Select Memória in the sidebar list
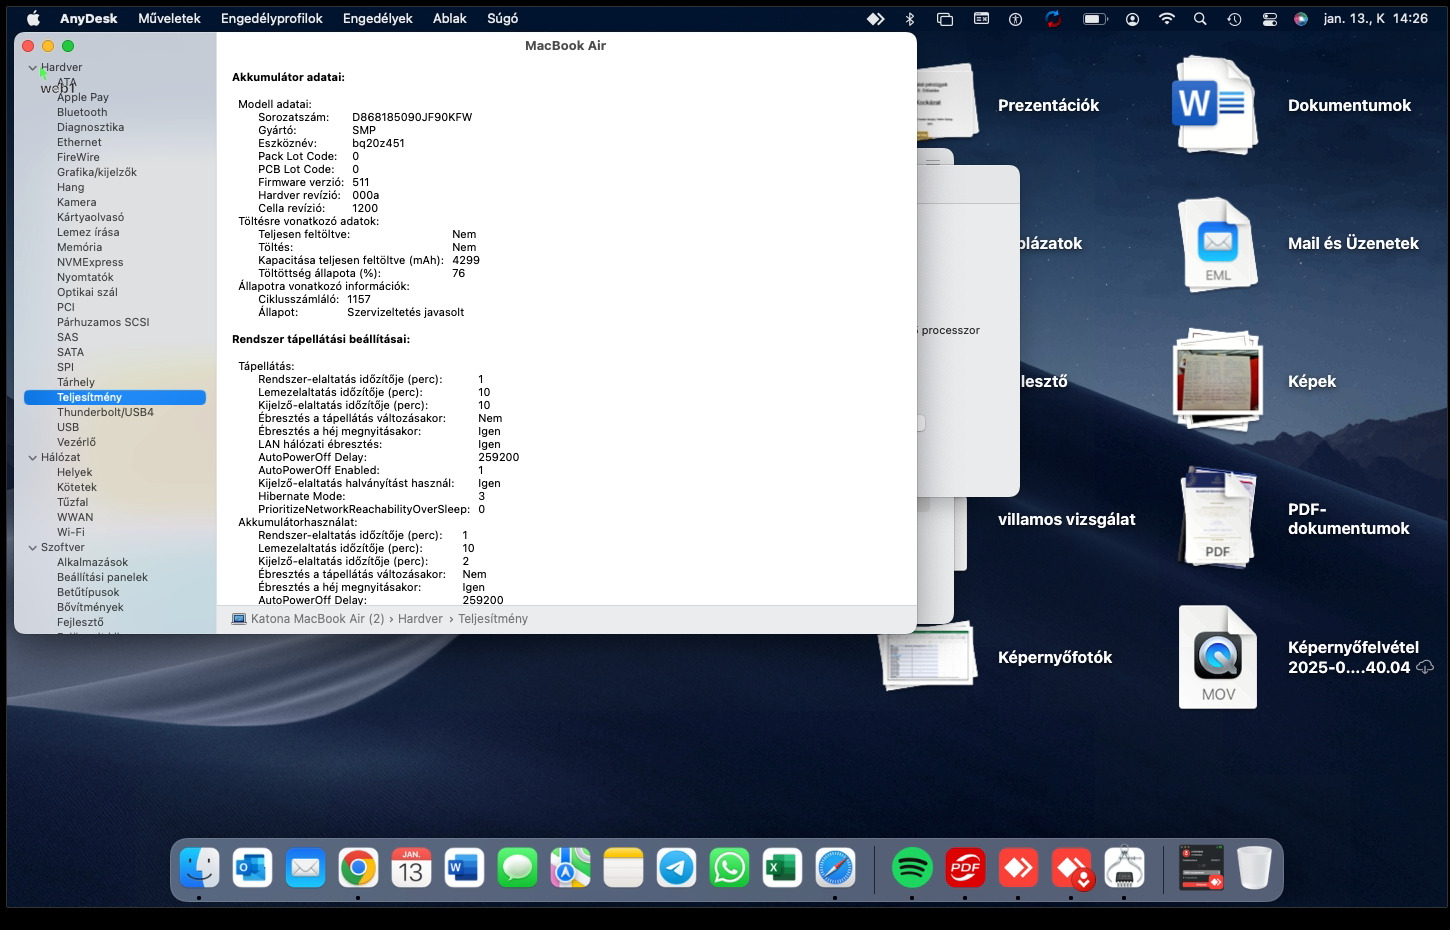Image resolution: width=1450 pixels, height=930 pixels. [80, 248]
